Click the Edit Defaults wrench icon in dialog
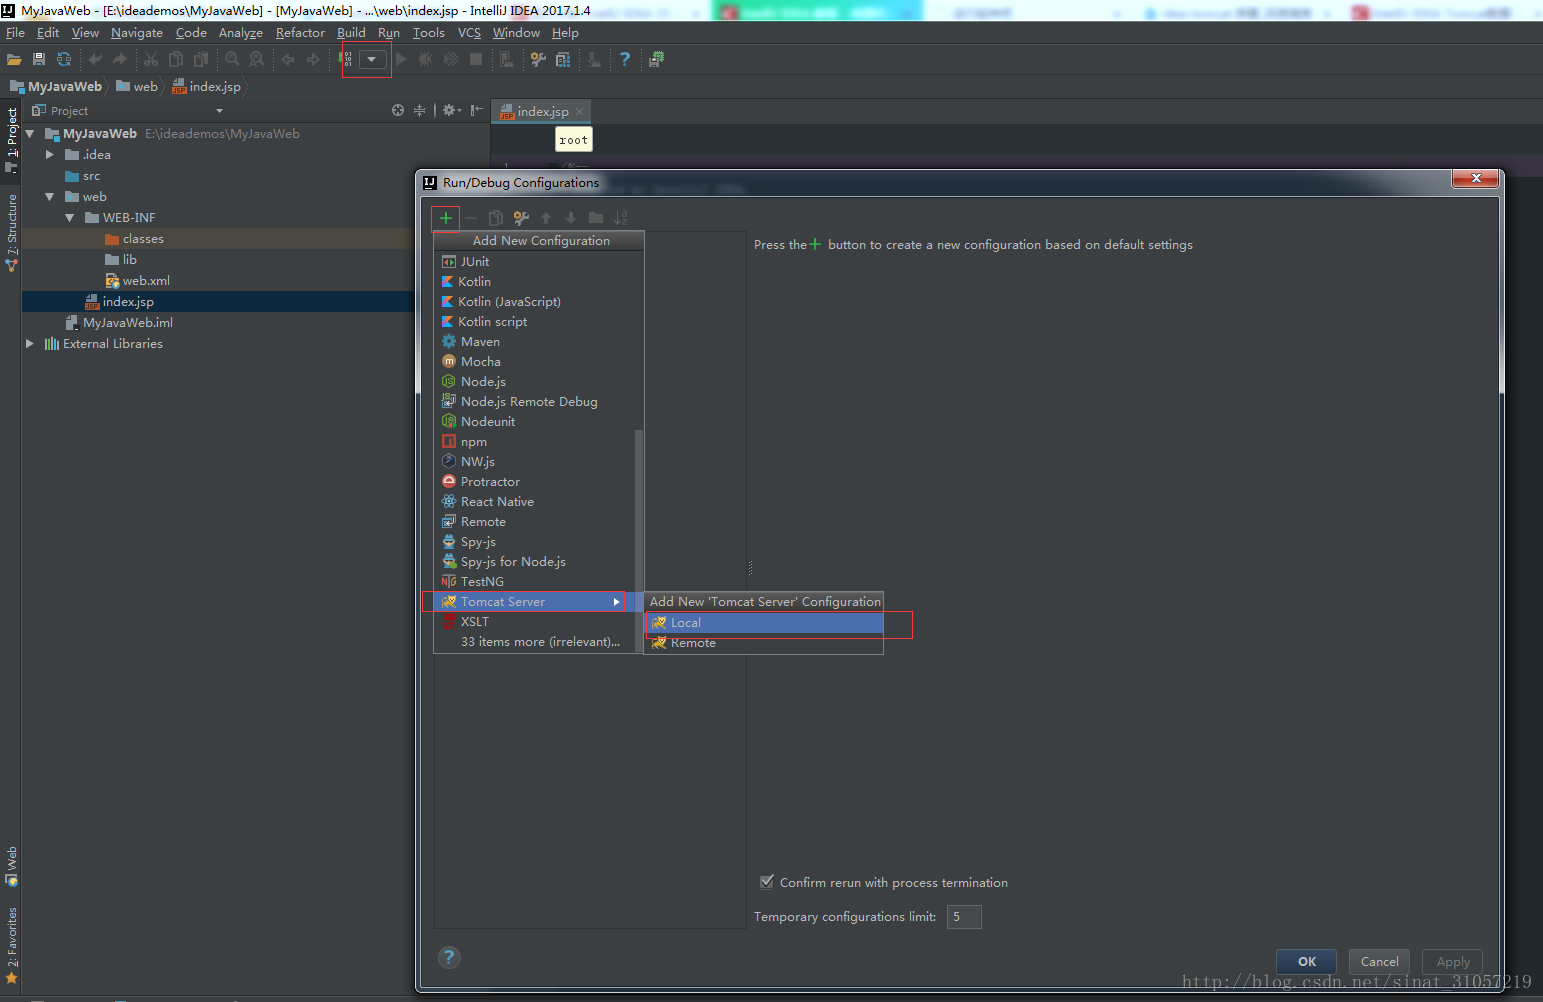 point(521,217)
